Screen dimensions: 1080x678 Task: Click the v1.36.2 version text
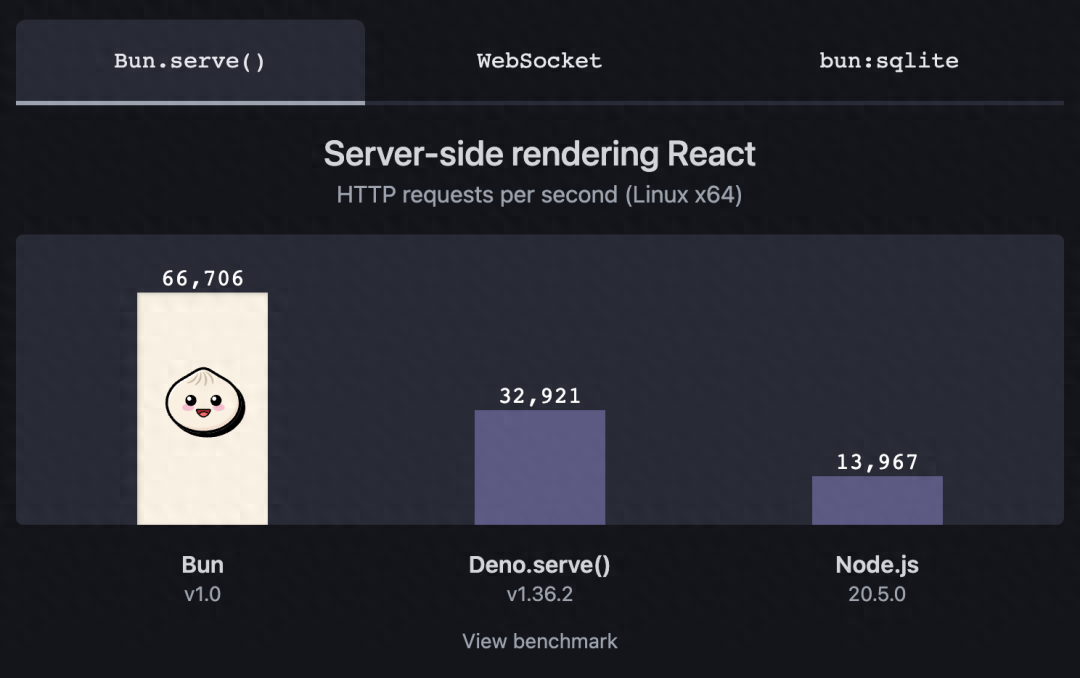click(x=539, y=594)
